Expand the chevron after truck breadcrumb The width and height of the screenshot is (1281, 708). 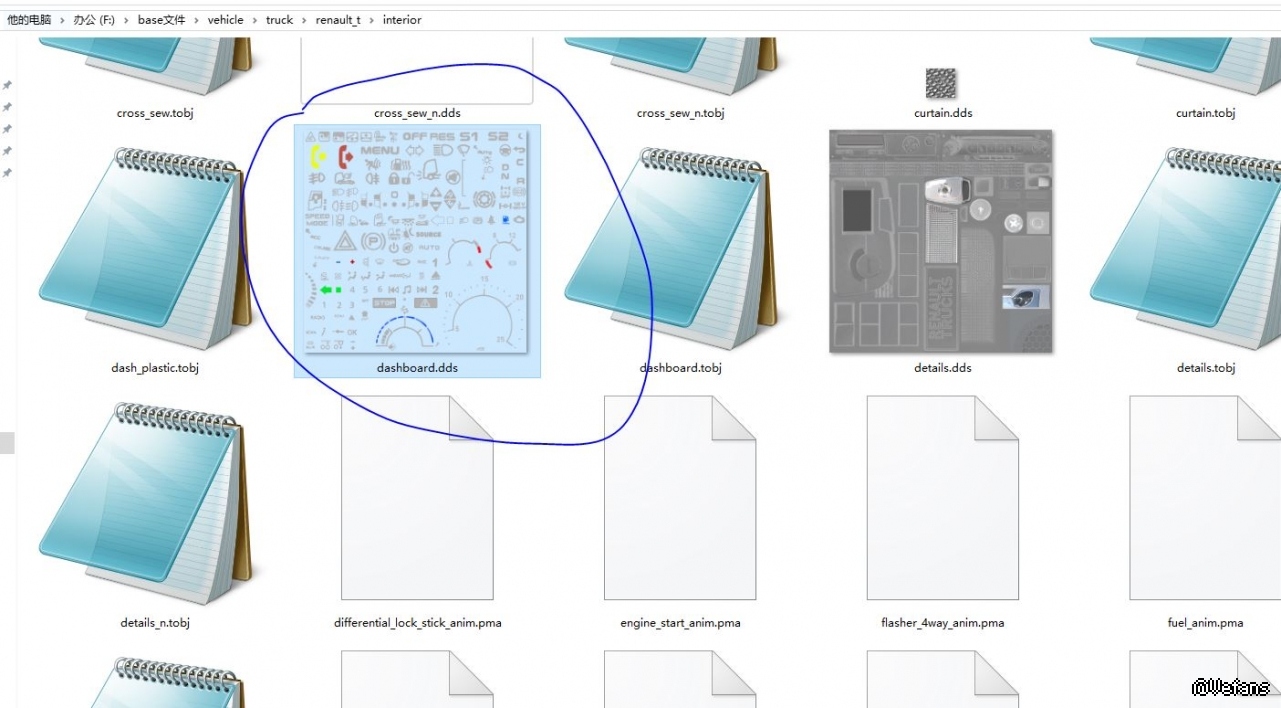click(305, 20)
